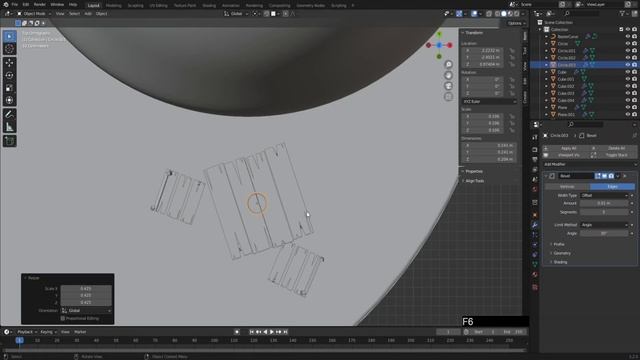Toggle Bevel modifier show in viewport icon
Image resolution: width=640 pixels, height=360 pixels.
(x=604, y=176)
